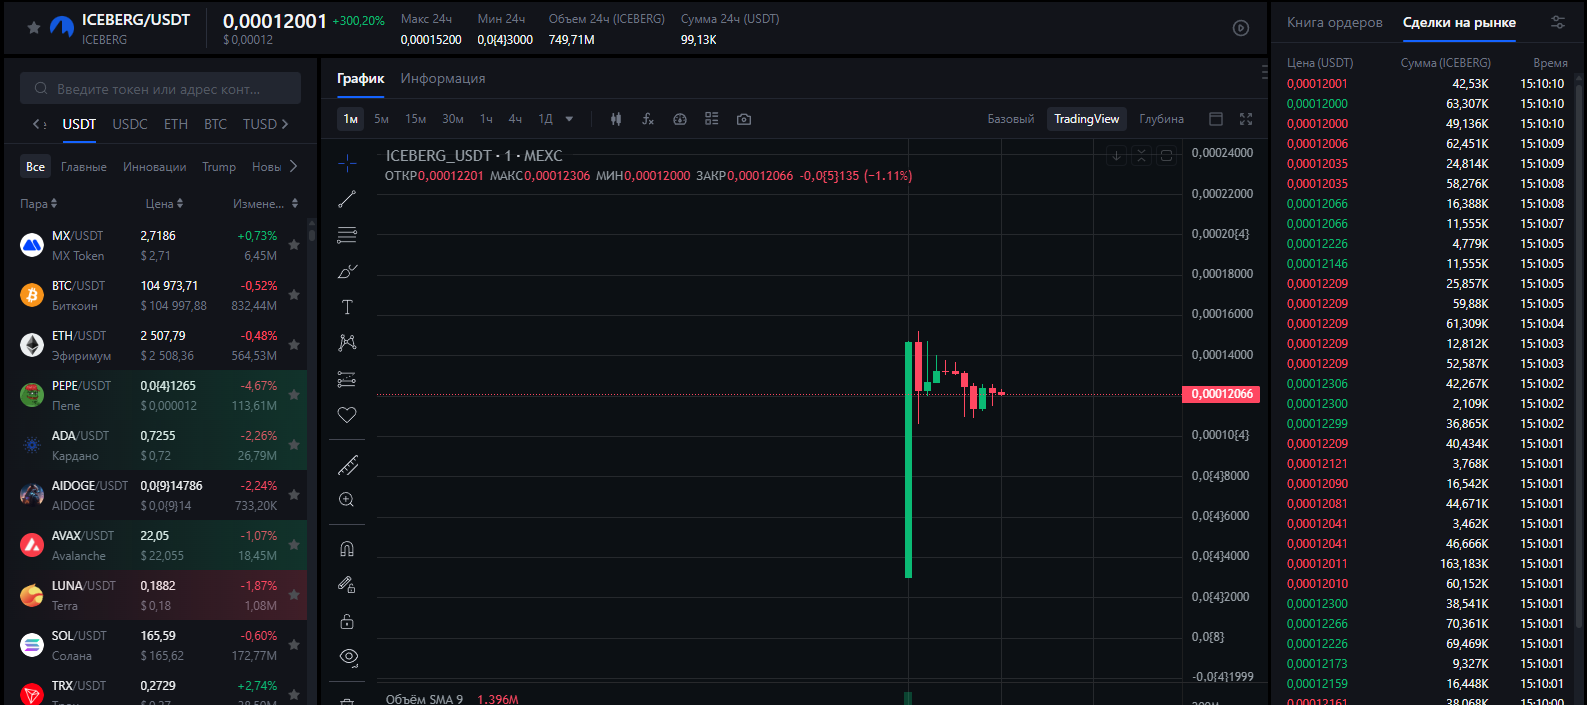Click the token search input field
The width and height of the screenshot is (1587, 705).
click(160, 88)
